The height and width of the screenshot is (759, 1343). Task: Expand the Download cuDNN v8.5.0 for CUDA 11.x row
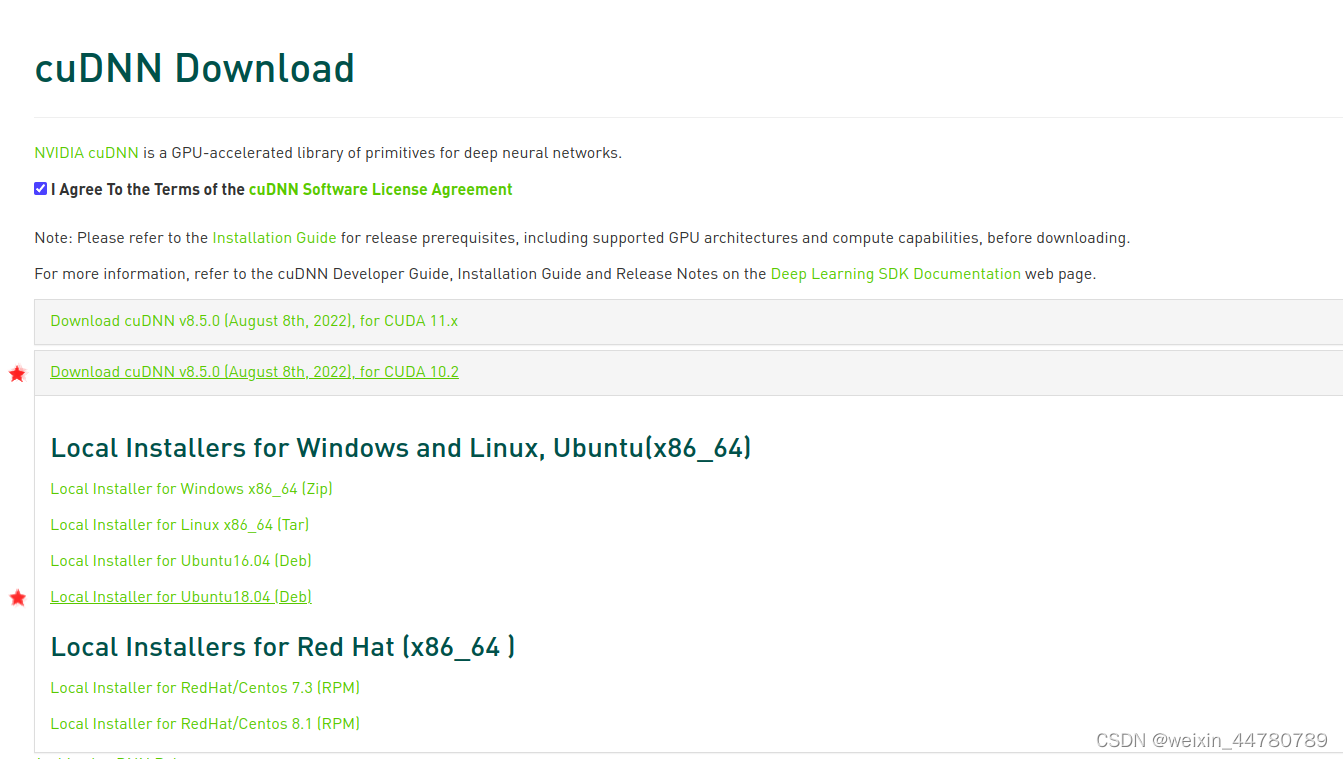pos(253,321)
